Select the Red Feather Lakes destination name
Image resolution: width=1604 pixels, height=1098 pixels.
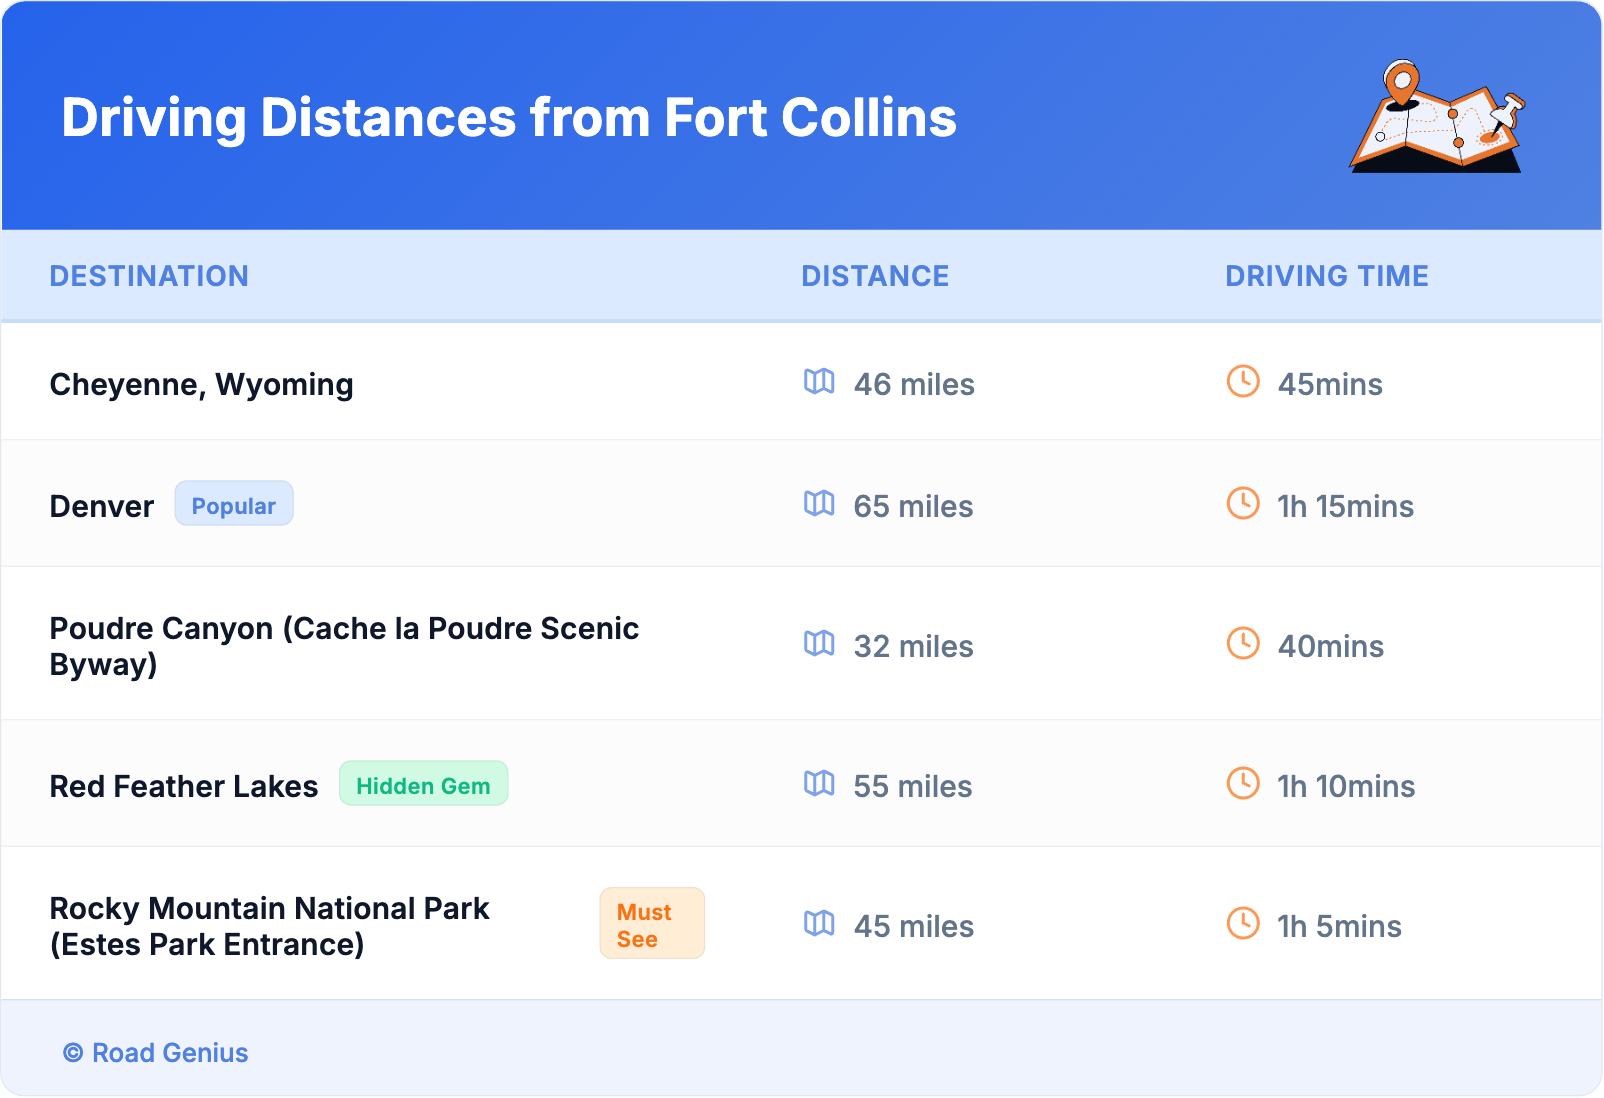click(x=184, y=787)
